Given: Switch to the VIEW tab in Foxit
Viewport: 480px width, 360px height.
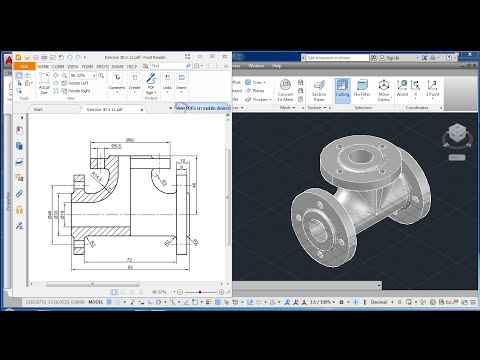Looking at the screenshot, I should pos(73,67).
